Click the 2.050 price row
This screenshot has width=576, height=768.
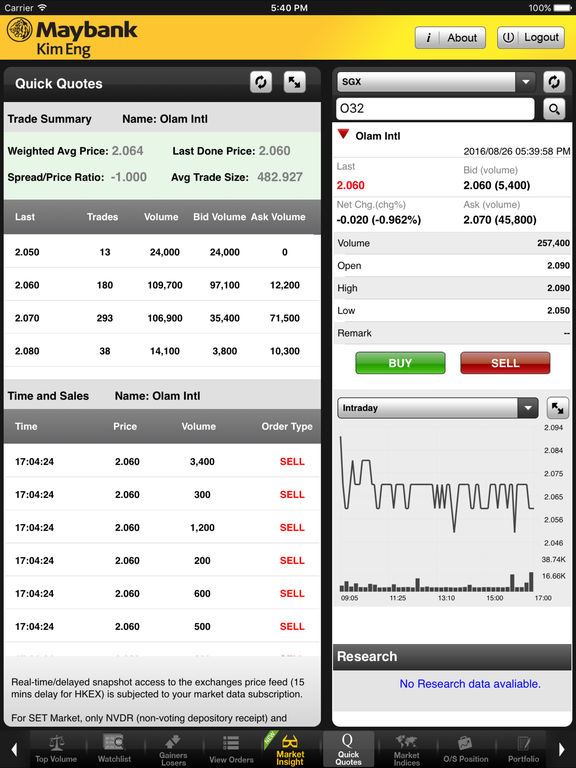coord(162,252)
